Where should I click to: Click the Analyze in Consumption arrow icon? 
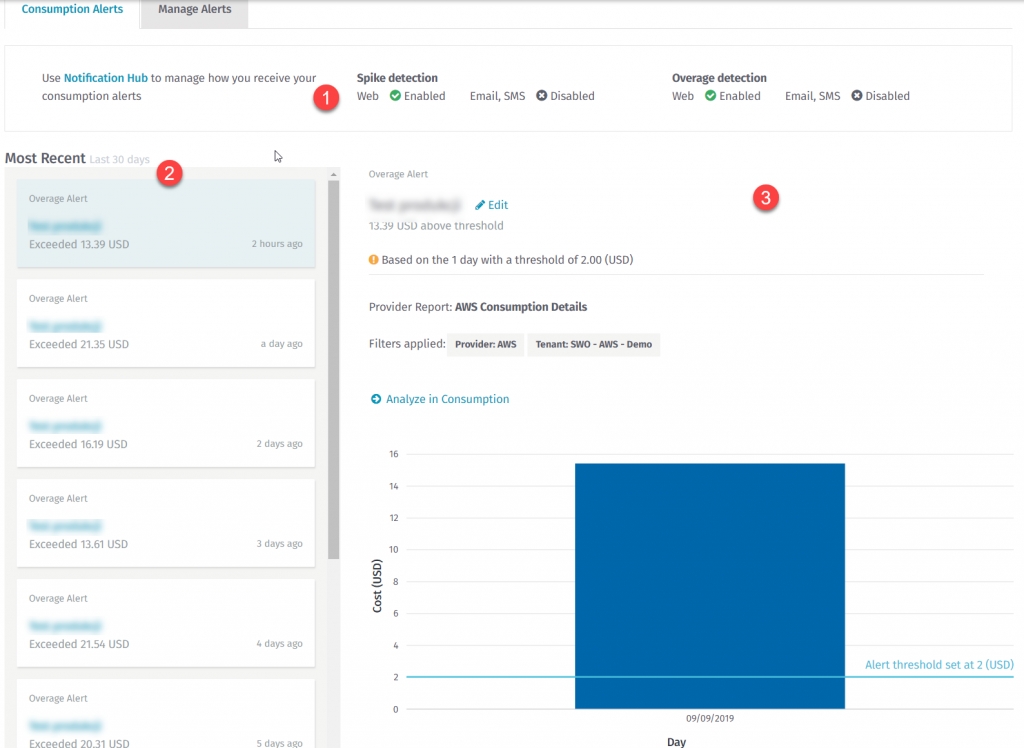[x=376, y=399]
